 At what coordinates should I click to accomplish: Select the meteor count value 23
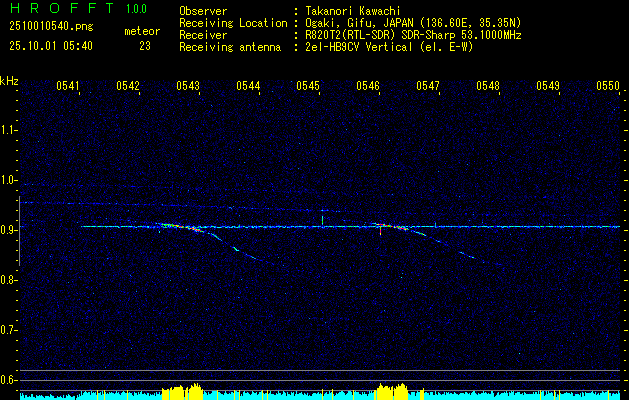pyautogui.click(x=145, y=45)
